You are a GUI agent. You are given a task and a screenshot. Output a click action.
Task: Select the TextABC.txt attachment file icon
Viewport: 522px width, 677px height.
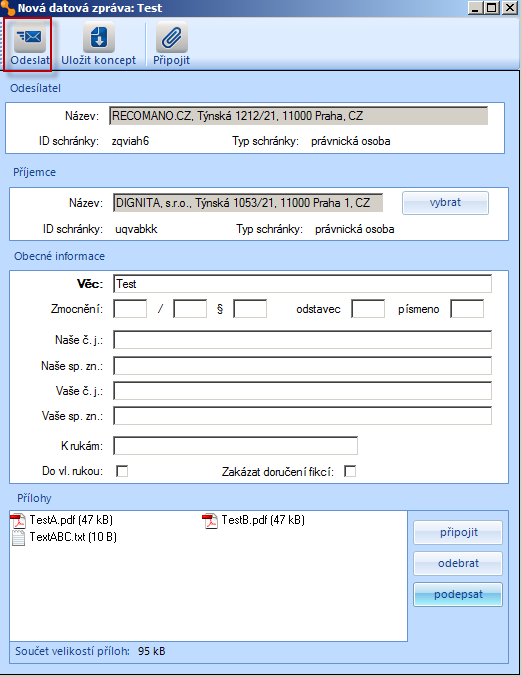(19, 538)
